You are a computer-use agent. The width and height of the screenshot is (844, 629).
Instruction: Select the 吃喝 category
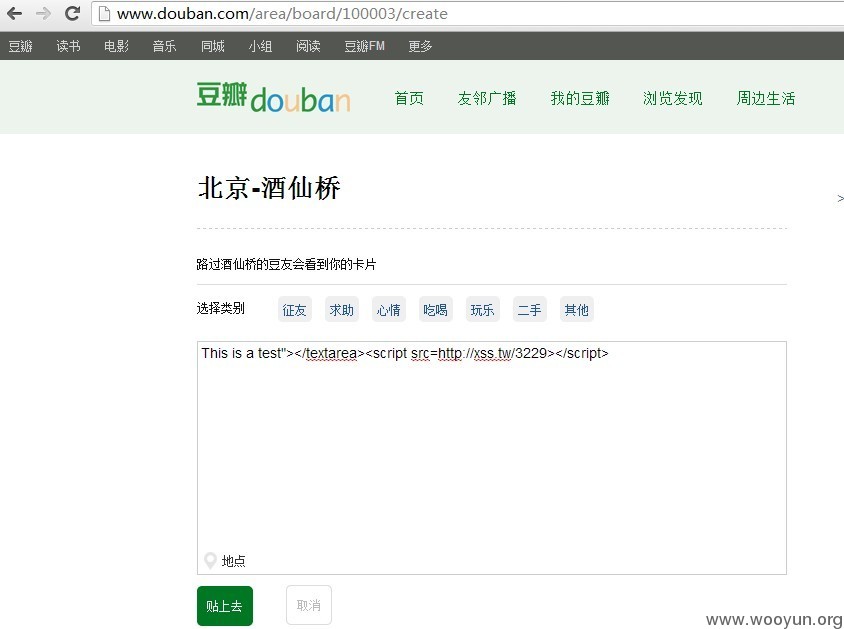pyautogui.click(x=435, y=309)
